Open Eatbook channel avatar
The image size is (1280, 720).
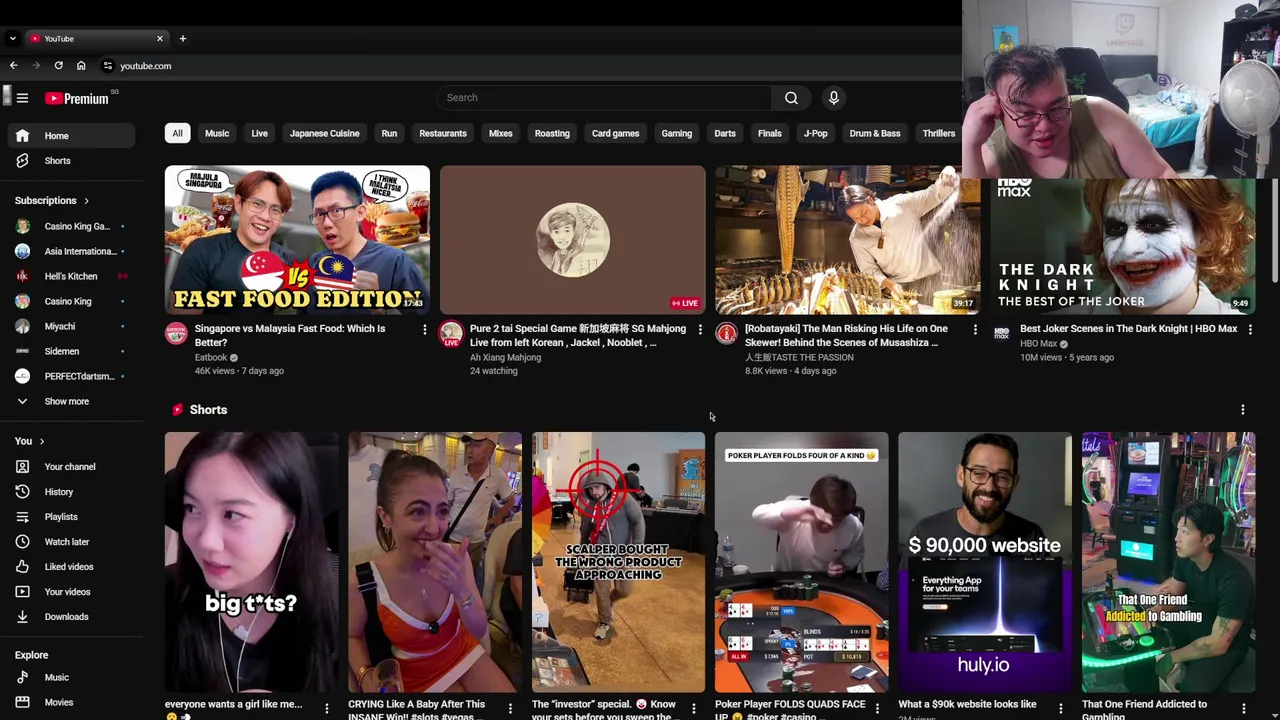[x=176, y=334]
